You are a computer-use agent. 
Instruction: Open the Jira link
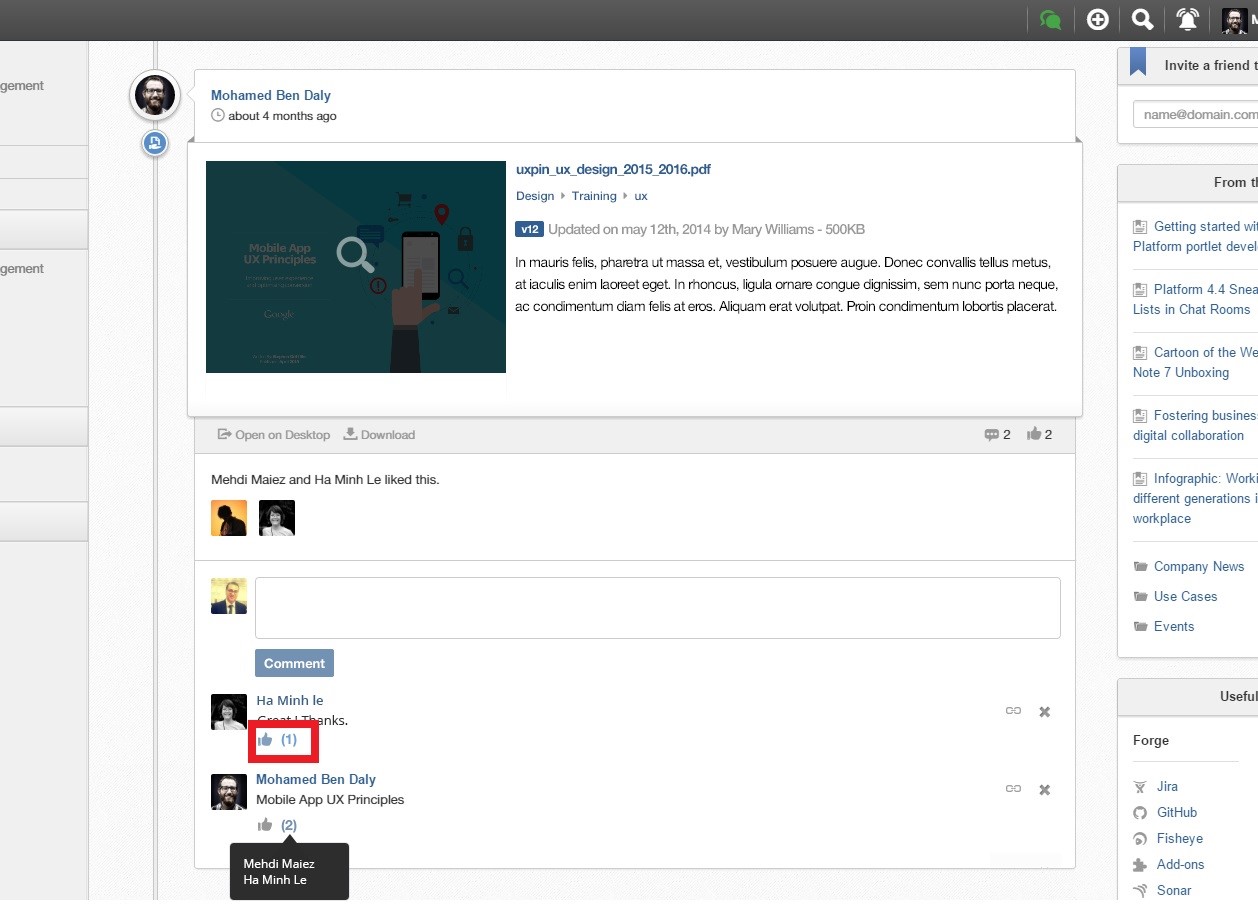coord(1167,786)
